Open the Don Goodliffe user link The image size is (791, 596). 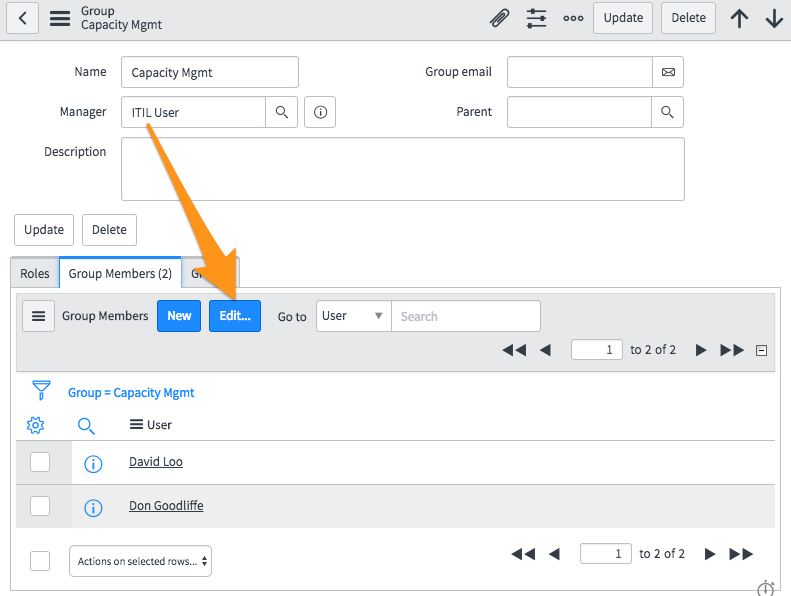pos(166,506)
